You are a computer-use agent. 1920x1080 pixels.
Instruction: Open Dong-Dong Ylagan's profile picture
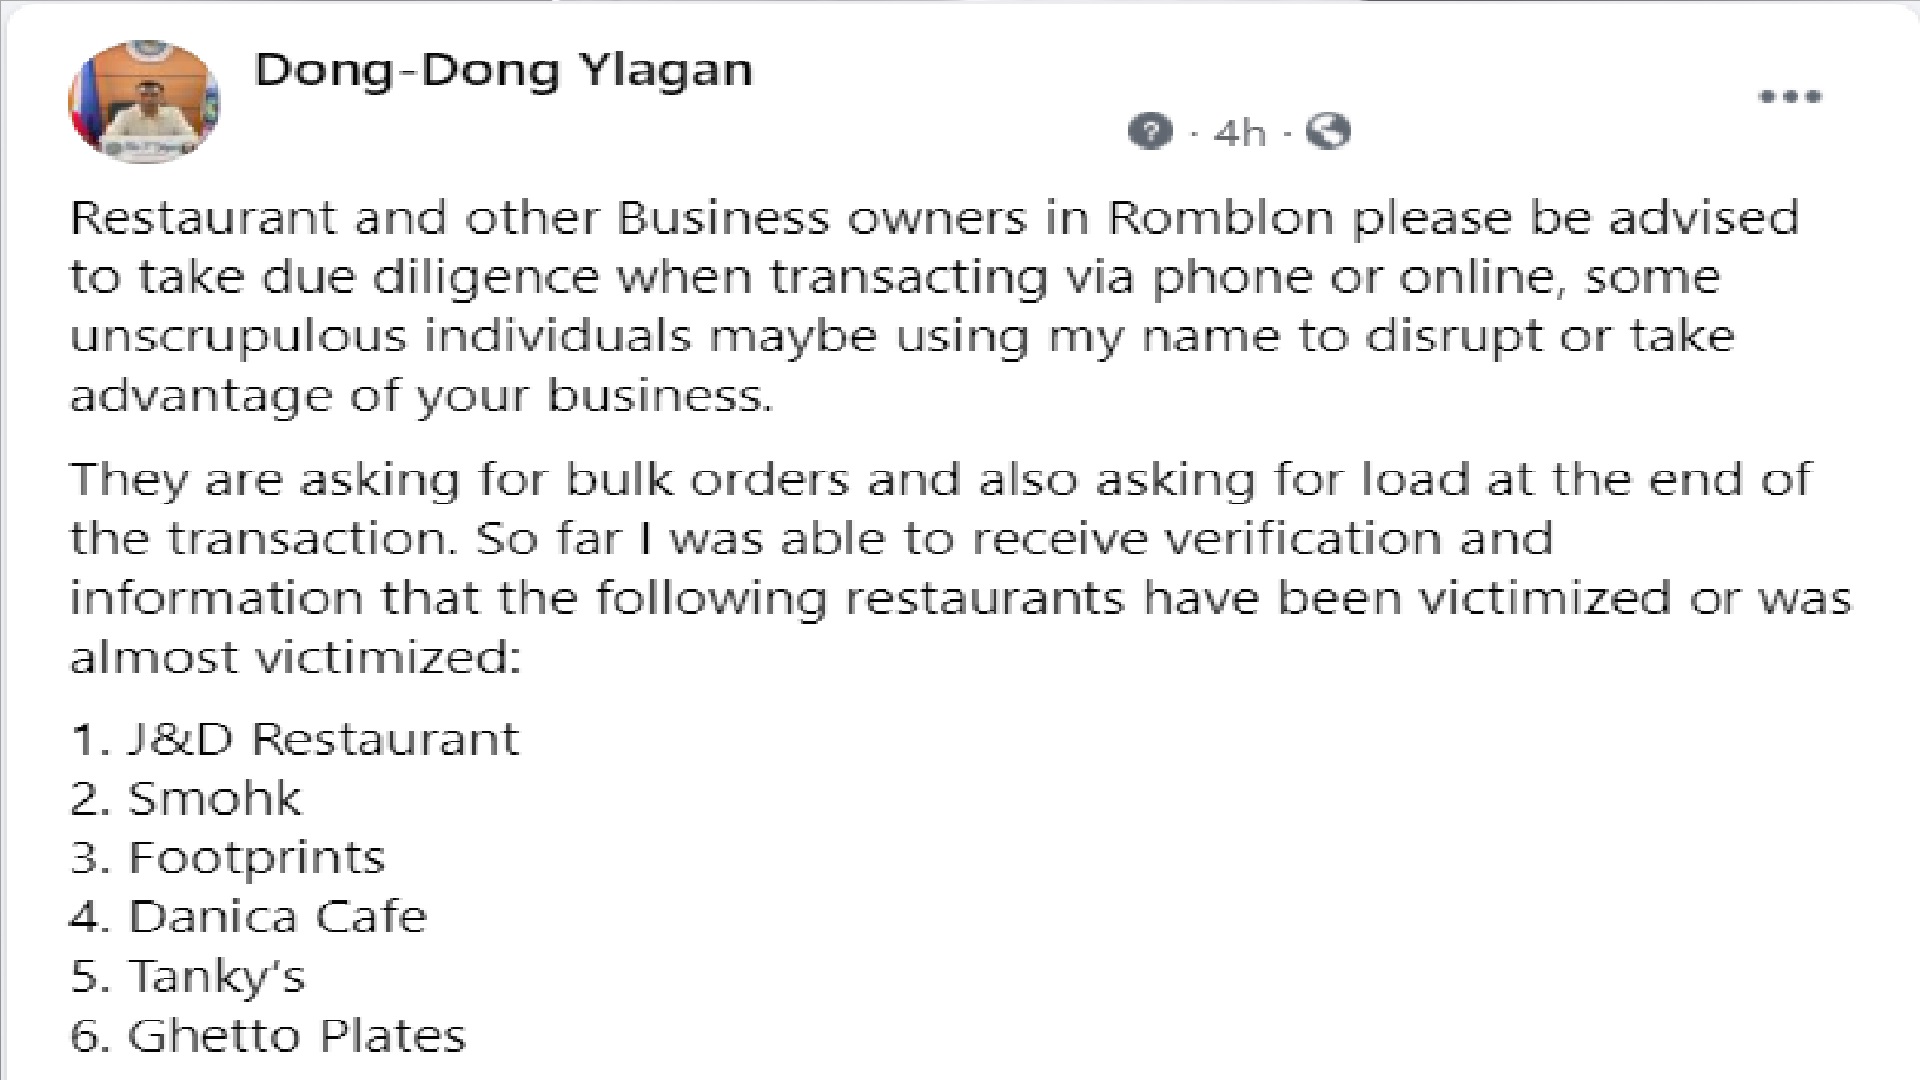(144, 102)
